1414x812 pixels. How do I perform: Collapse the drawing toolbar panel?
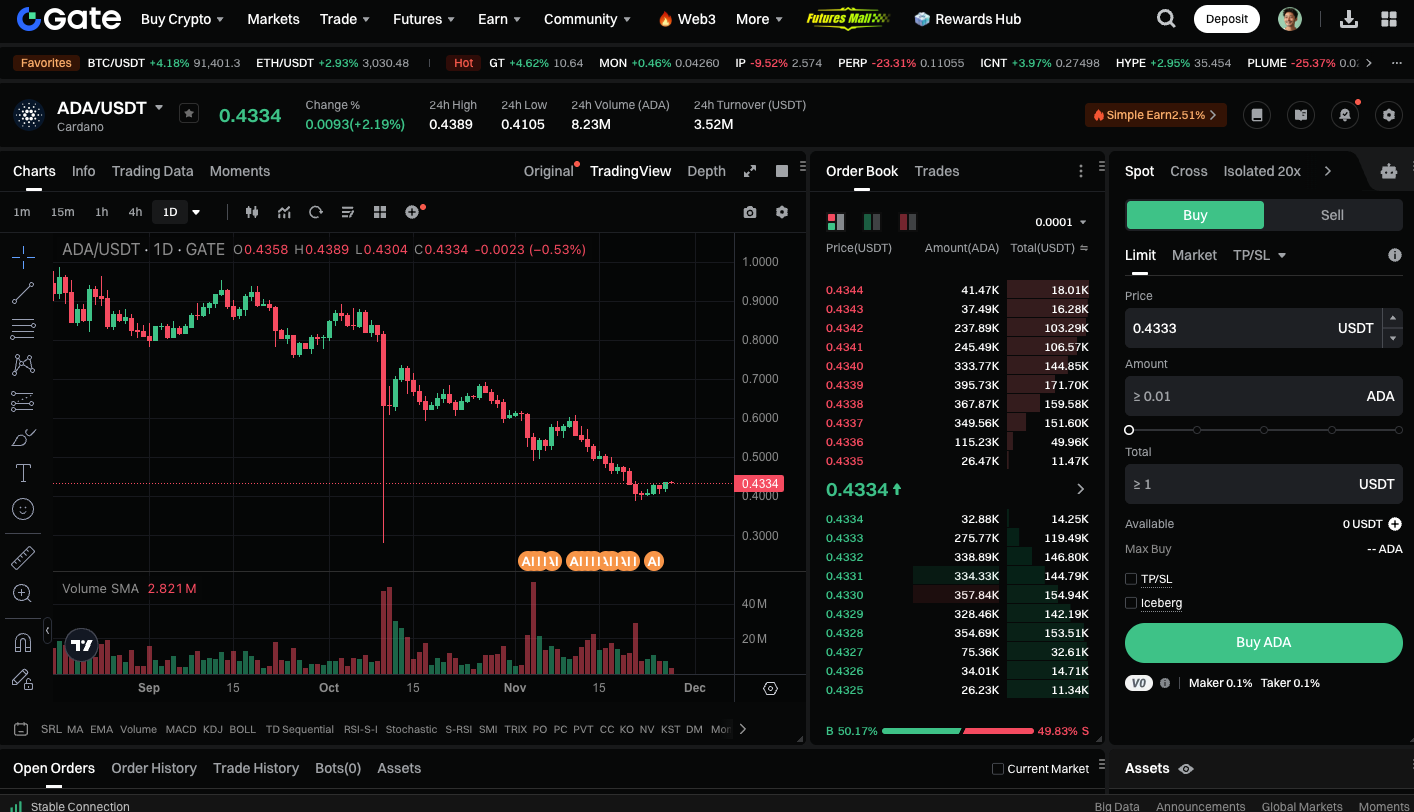tap(47, 630)
